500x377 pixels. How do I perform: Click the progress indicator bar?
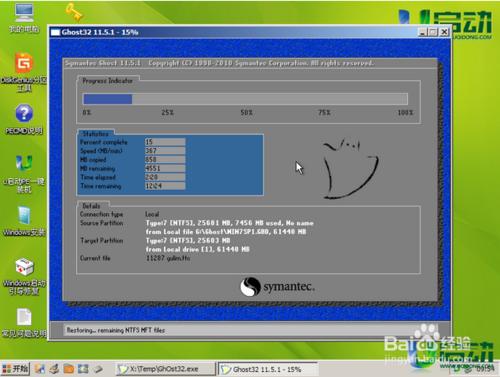[x=245, y=99]
